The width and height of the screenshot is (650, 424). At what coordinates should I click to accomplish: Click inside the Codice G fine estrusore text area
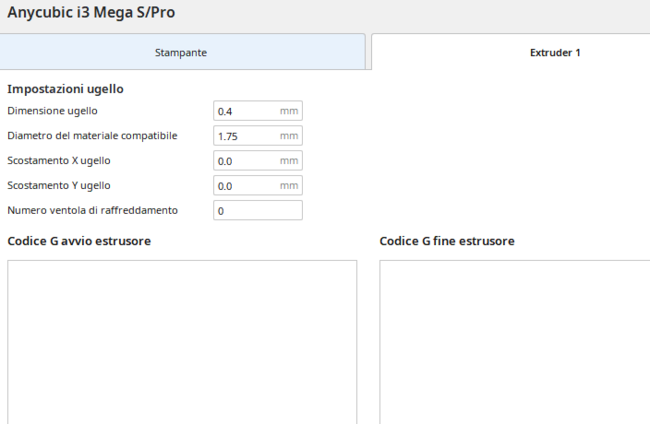[514, 340]
